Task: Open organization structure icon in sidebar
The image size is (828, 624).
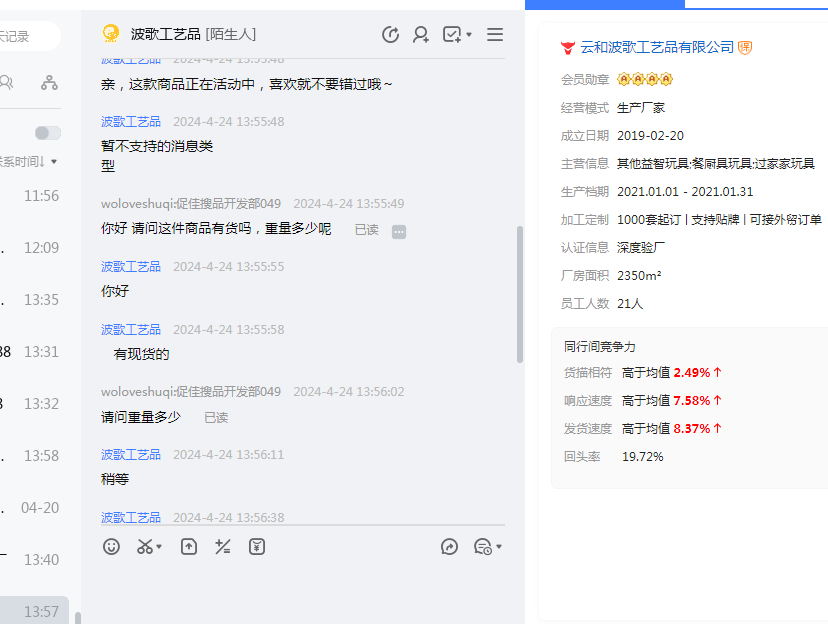Action: tap(49, 83)
